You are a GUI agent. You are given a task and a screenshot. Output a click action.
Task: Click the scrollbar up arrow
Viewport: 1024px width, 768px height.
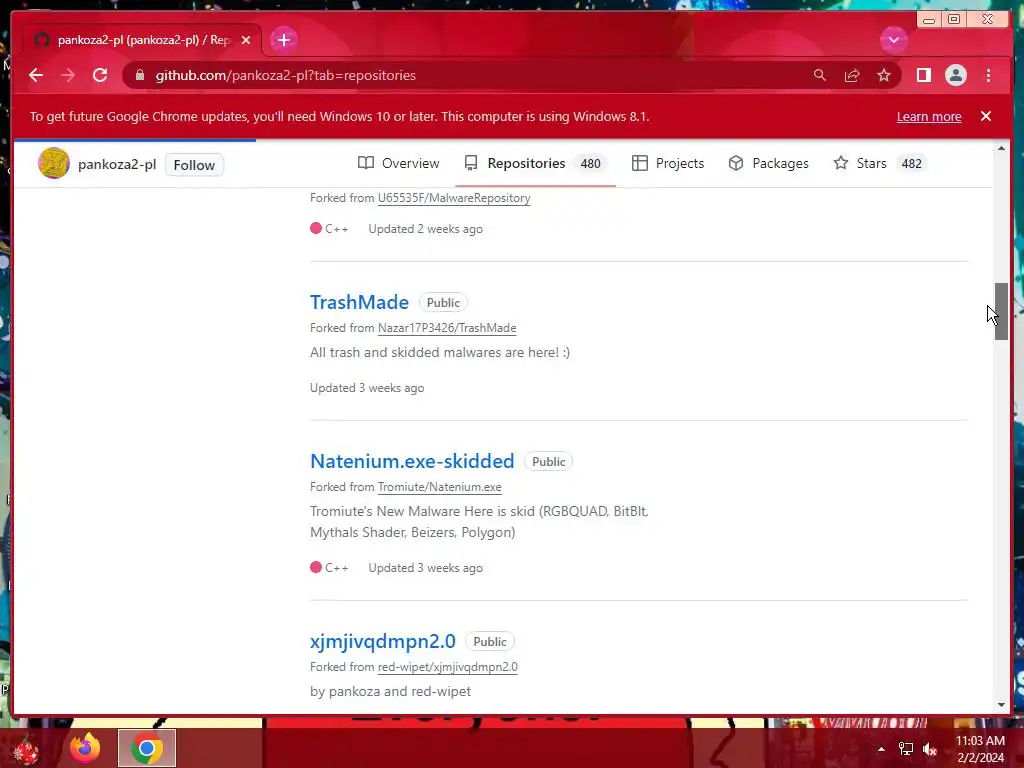(x=1001, y=148)
